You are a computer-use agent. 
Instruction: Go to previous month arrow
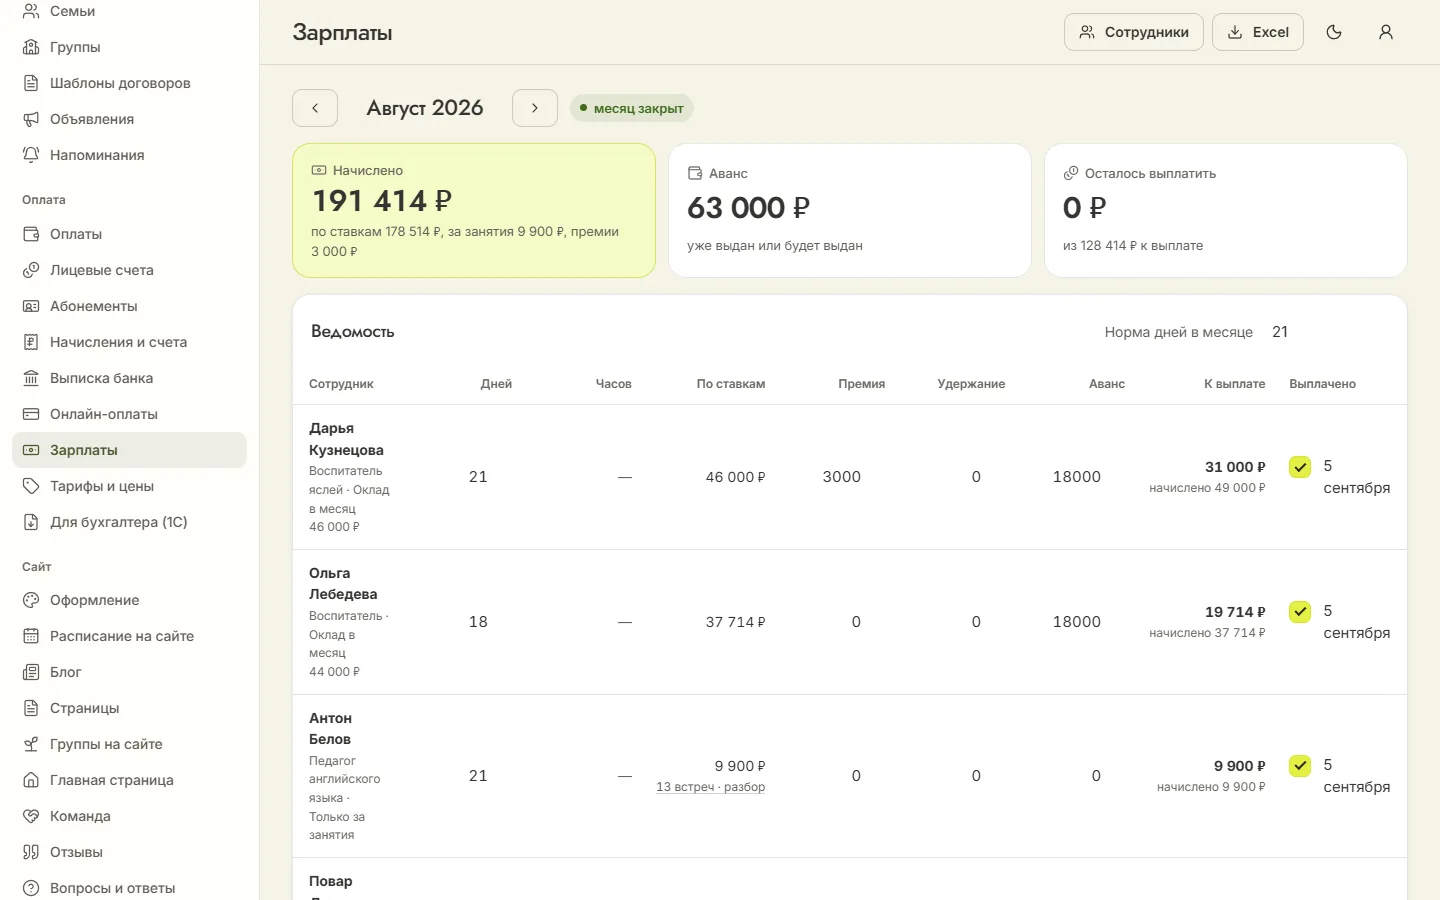[315, 108]
